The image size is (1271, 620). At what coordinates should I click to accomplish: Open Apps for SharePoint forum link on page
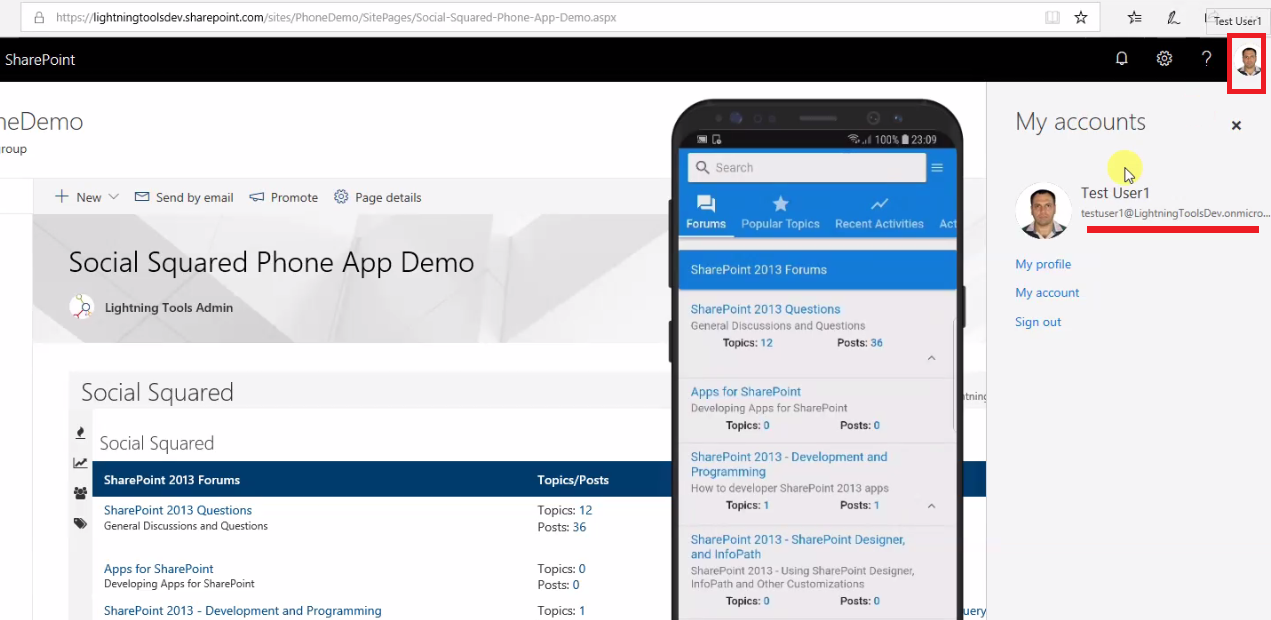point(159,569)
